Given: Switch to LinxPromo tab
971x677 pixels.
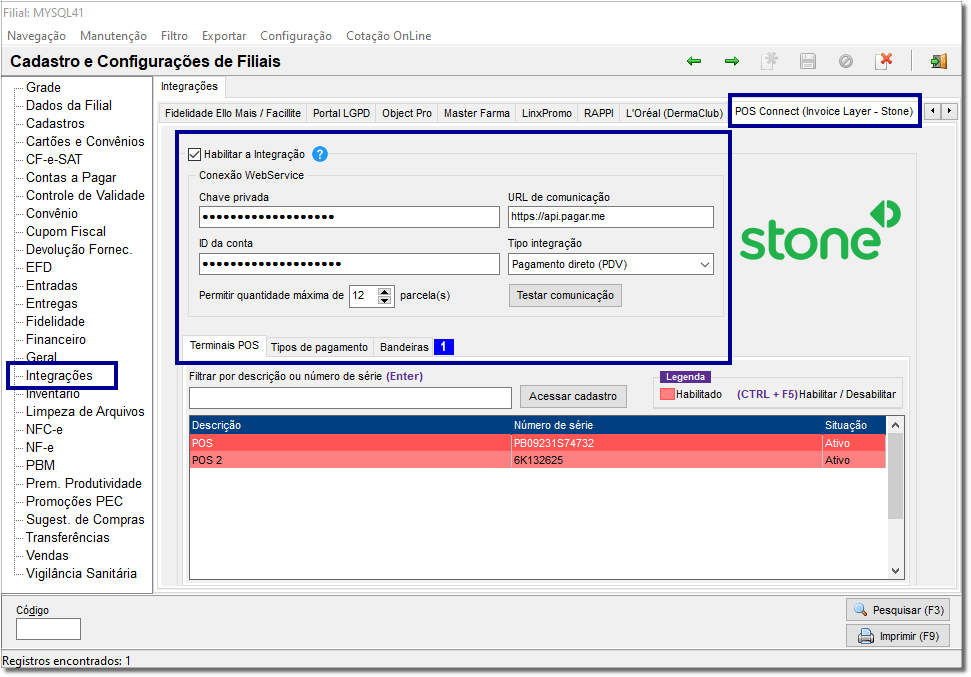Looking at the screenshot, I should click(547, 113).
